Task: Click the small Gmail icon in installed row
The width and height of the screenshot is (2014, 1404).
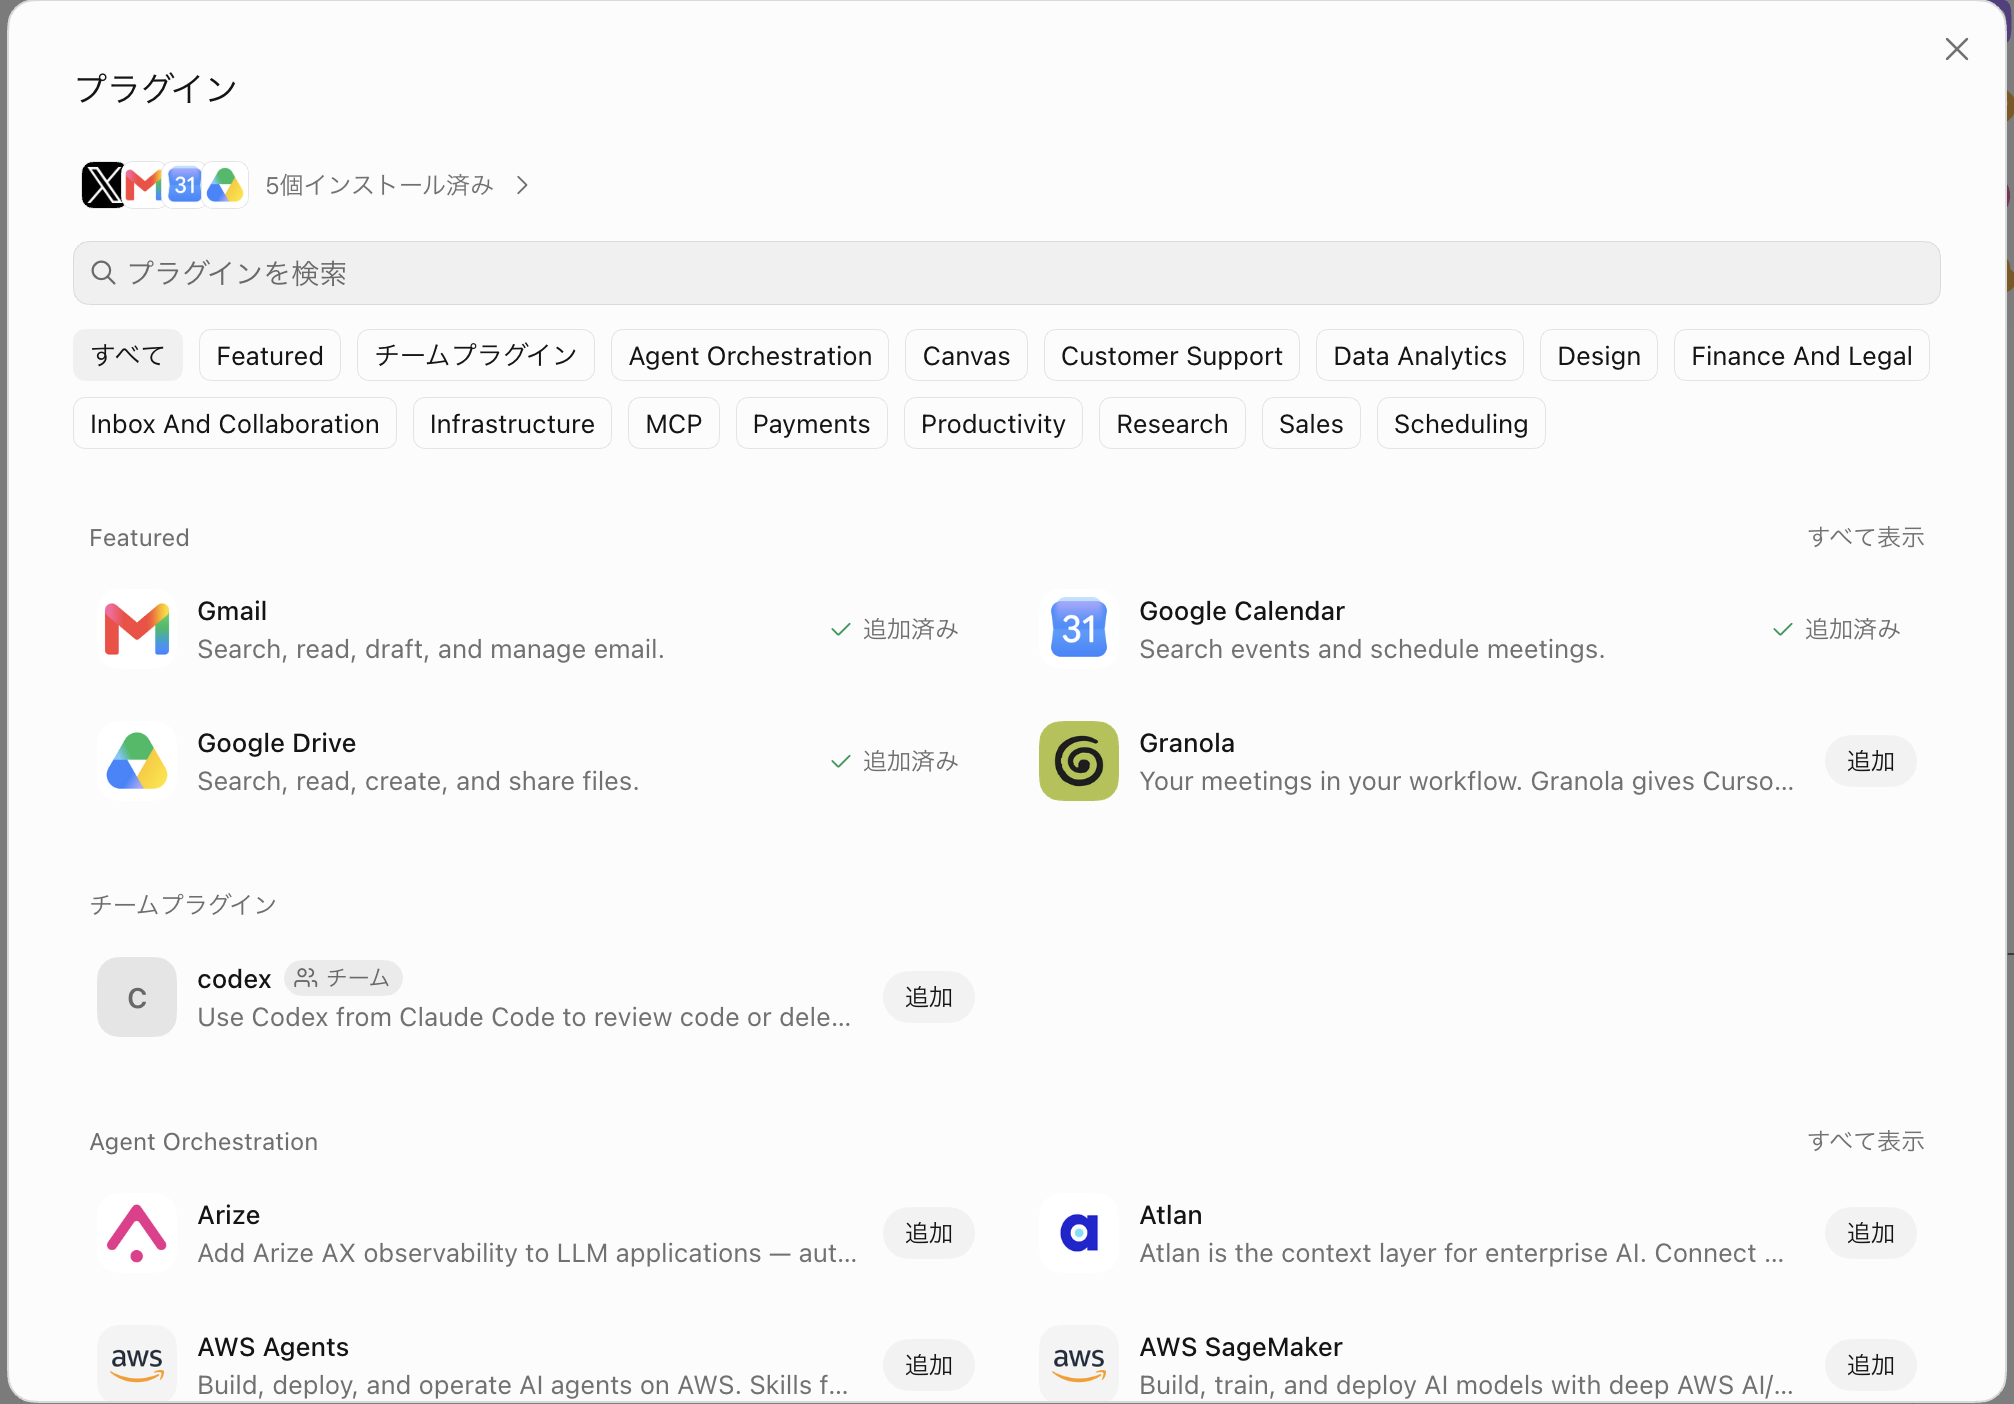Action: [144, 185]
